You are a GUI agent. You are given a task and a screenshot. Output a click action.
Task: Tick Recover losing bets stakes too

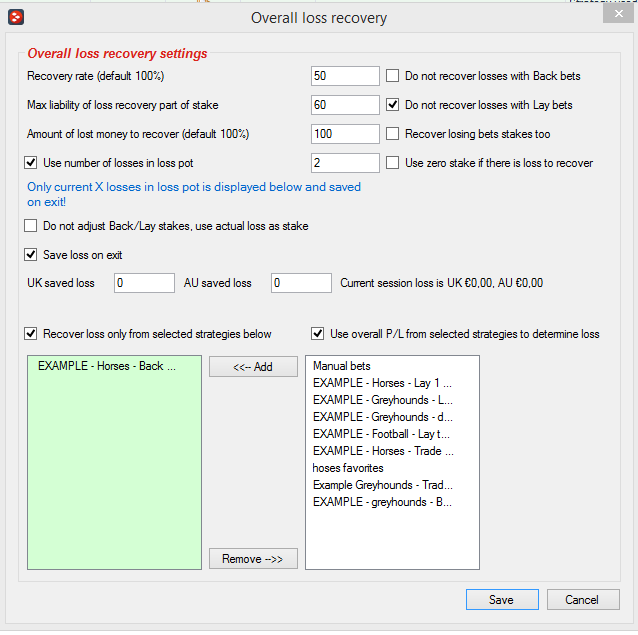pos(392,134)
